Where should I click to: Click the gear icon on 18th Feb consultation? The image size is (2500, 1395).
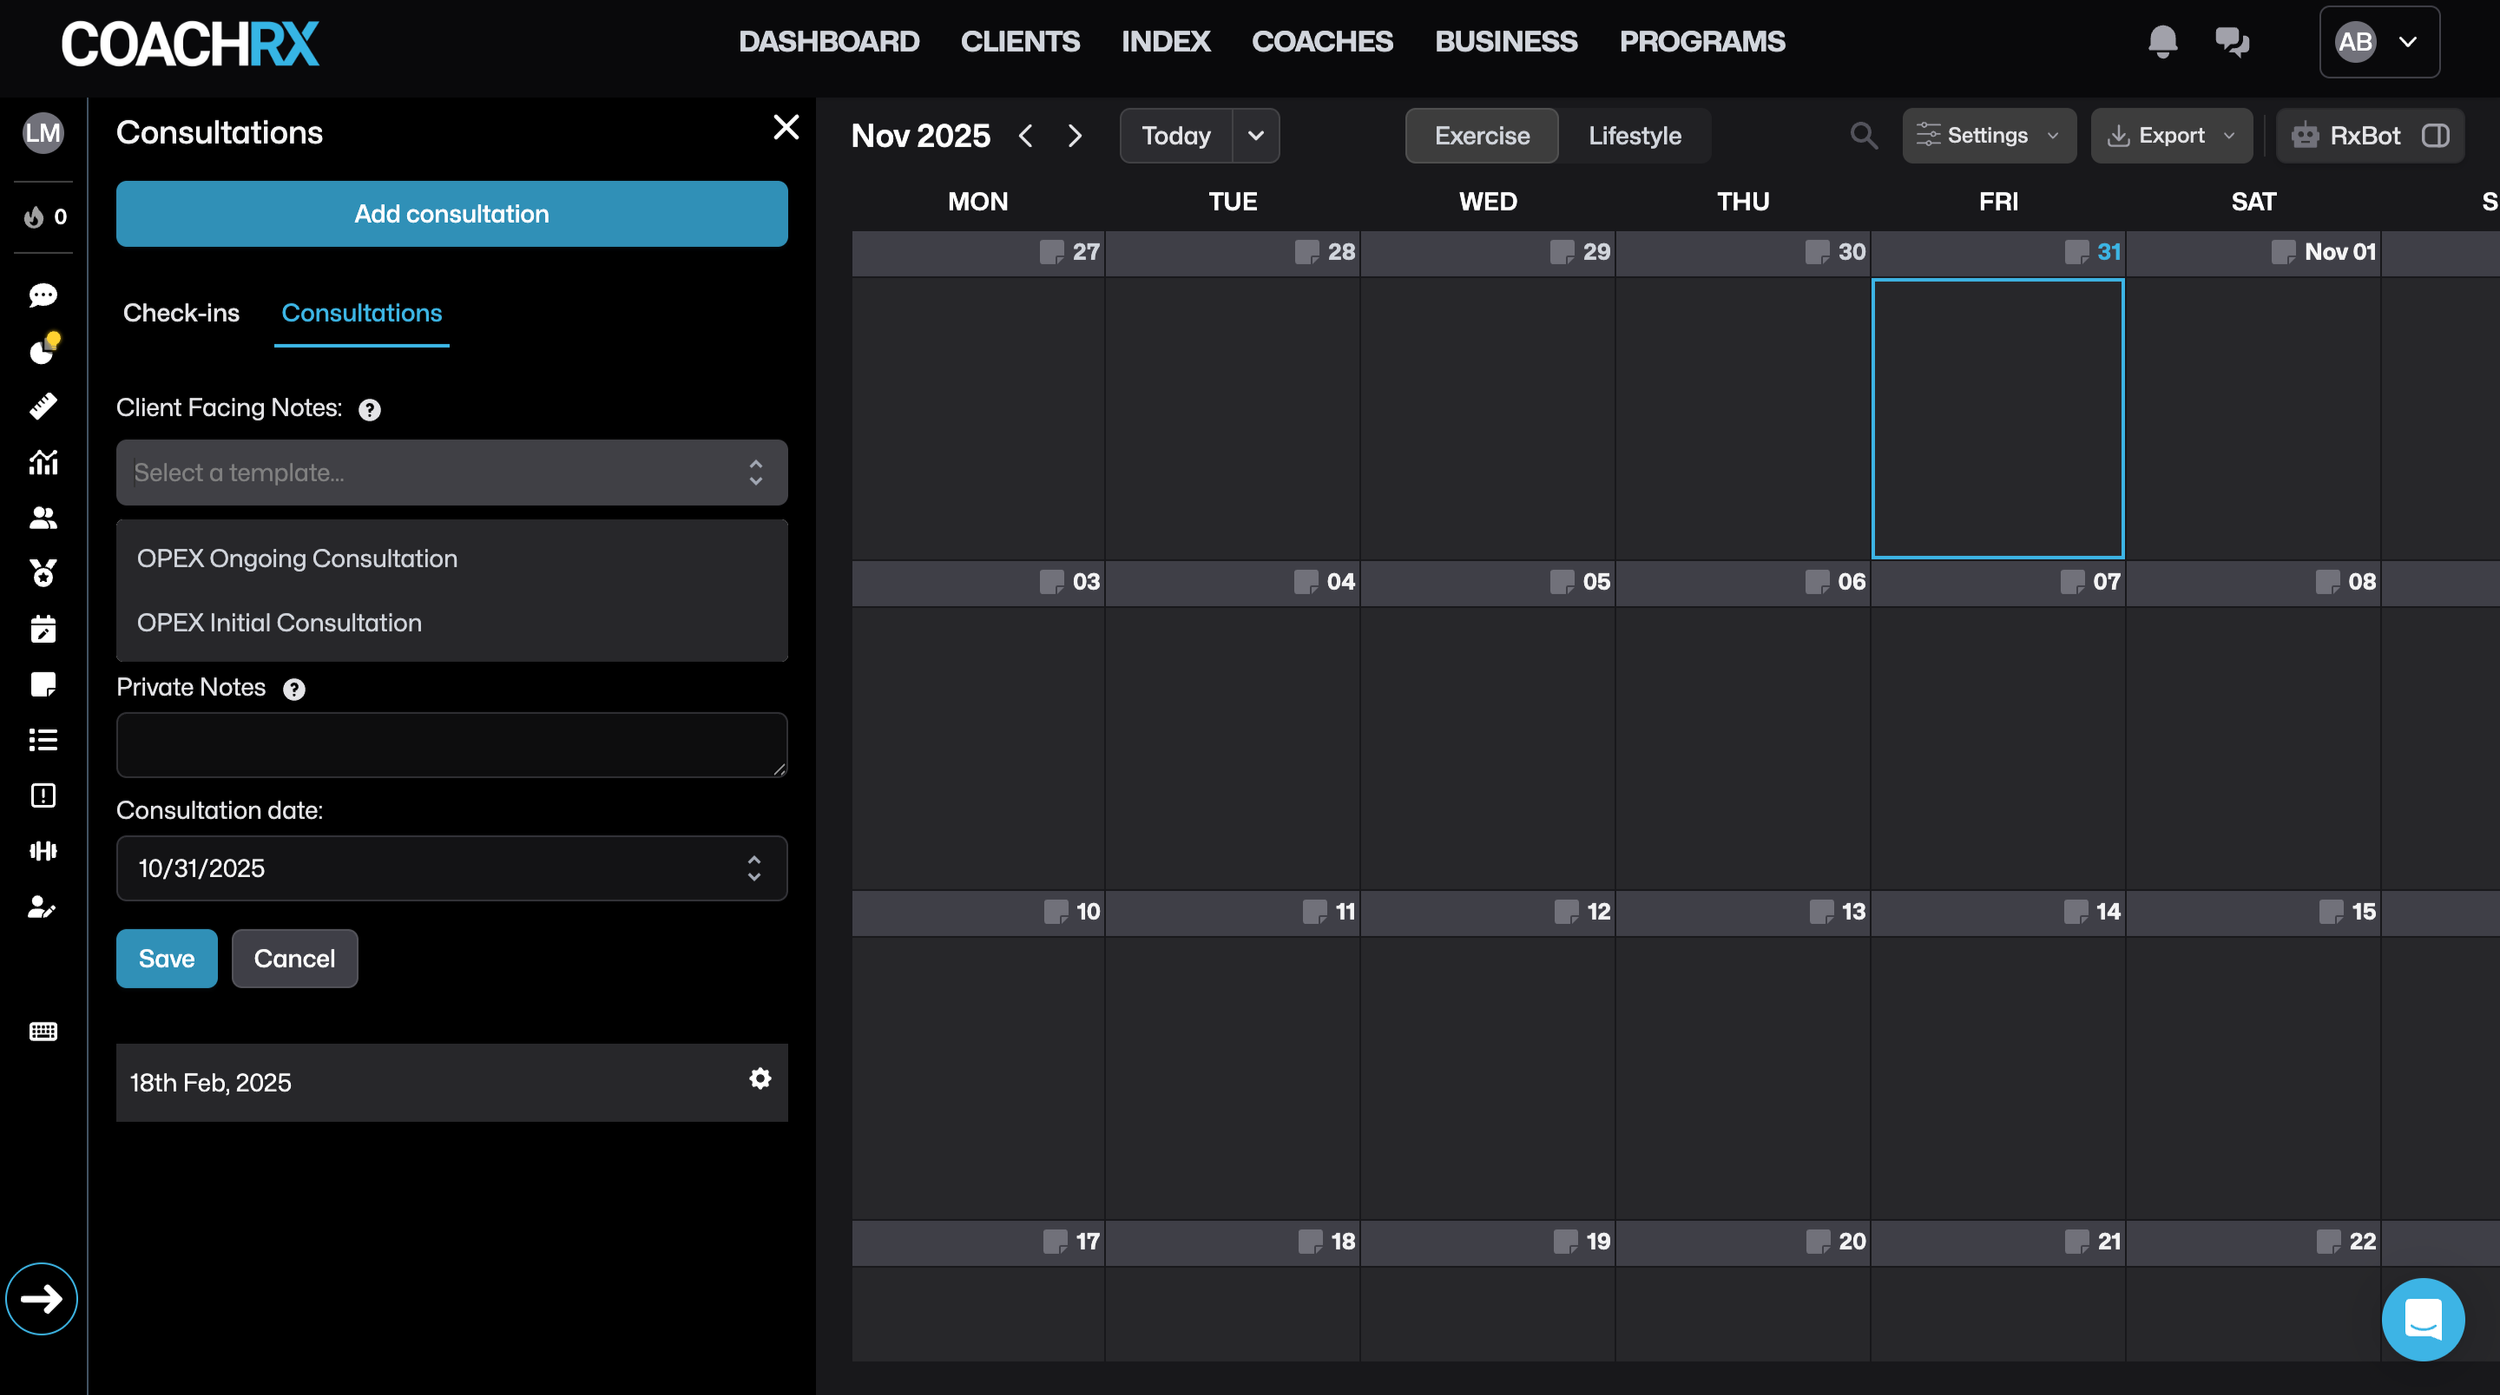[x=760, y=1079]
